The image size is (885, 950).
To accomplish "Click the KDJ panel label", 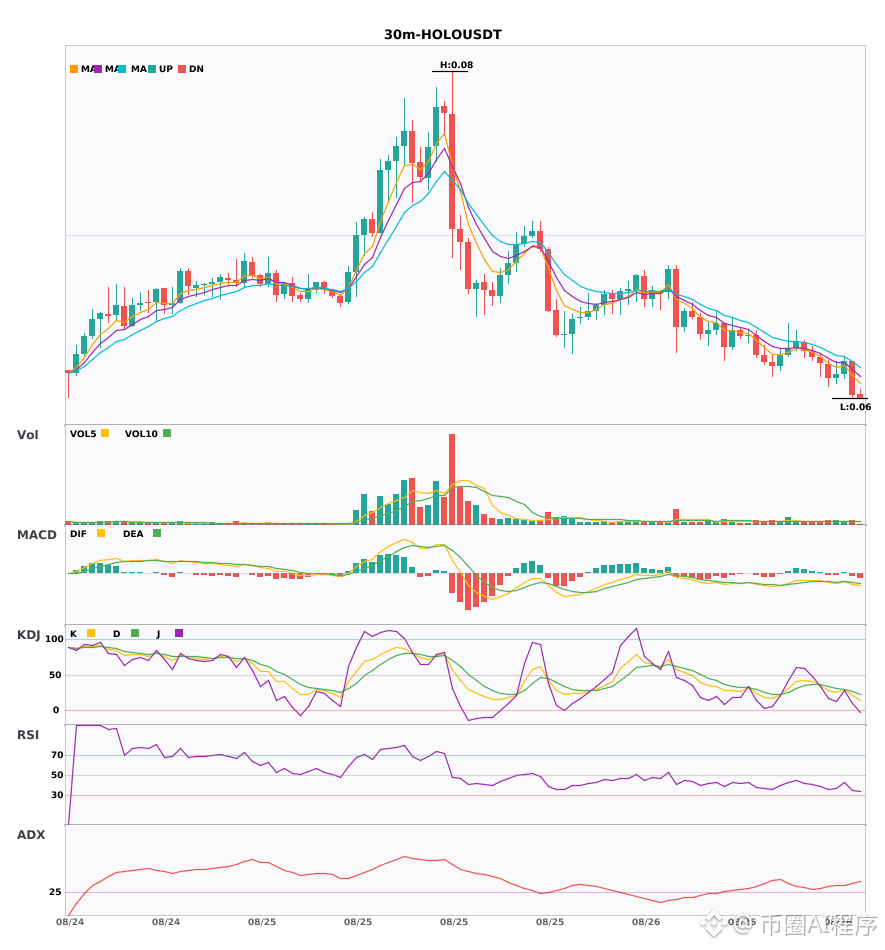I will tap(28, 635).
